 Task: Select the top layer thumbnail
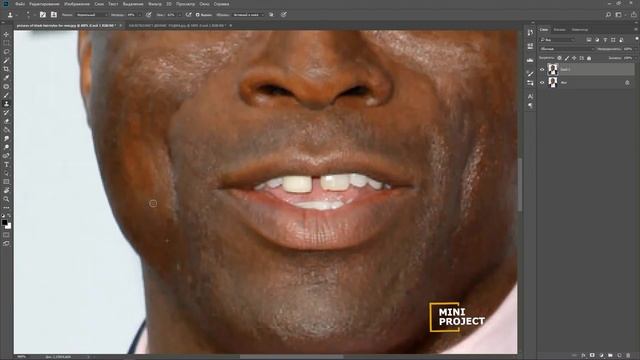pos(553,69)
